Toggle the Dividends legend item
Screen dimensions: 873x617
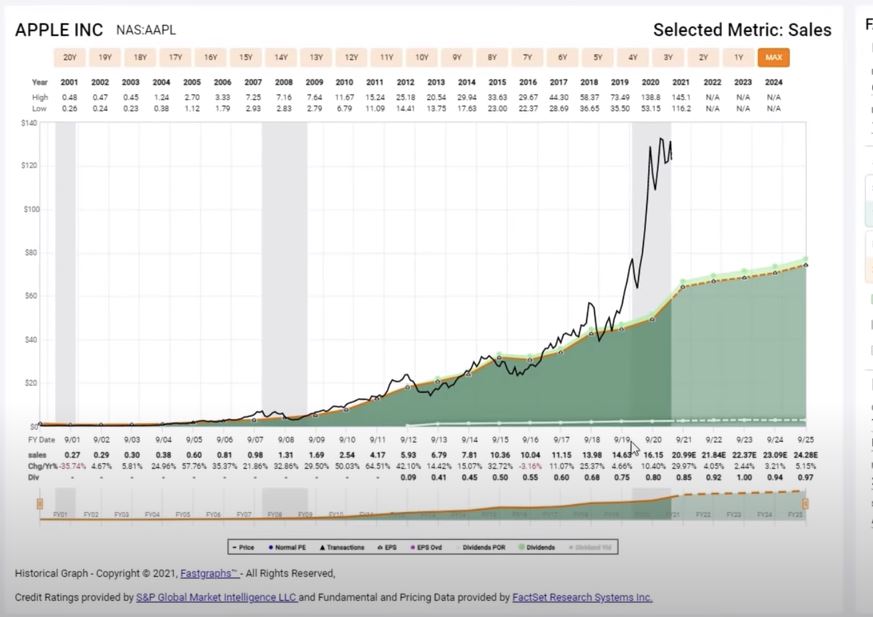click(x=537, y=547)
